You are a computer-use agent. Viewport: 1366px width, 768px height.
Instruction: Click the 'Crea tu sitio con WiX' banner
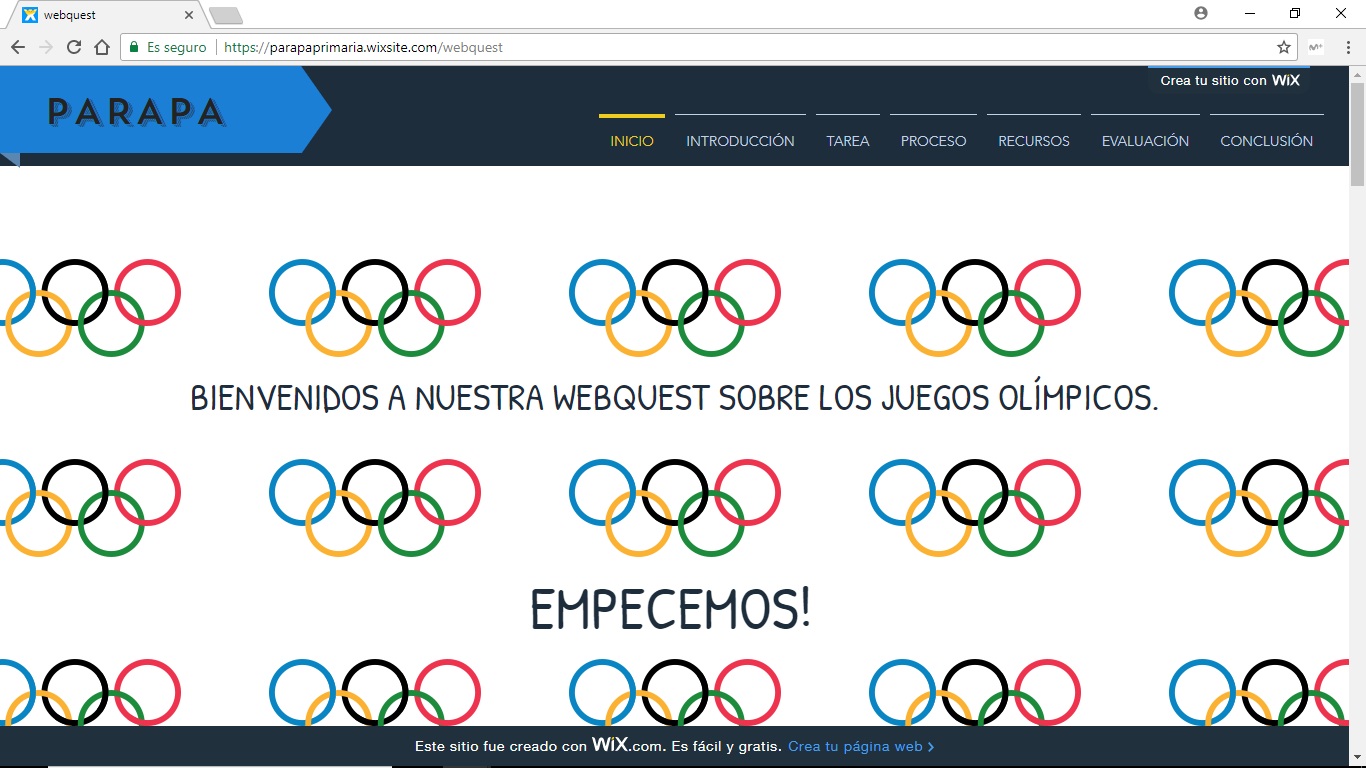(1230, 80)
